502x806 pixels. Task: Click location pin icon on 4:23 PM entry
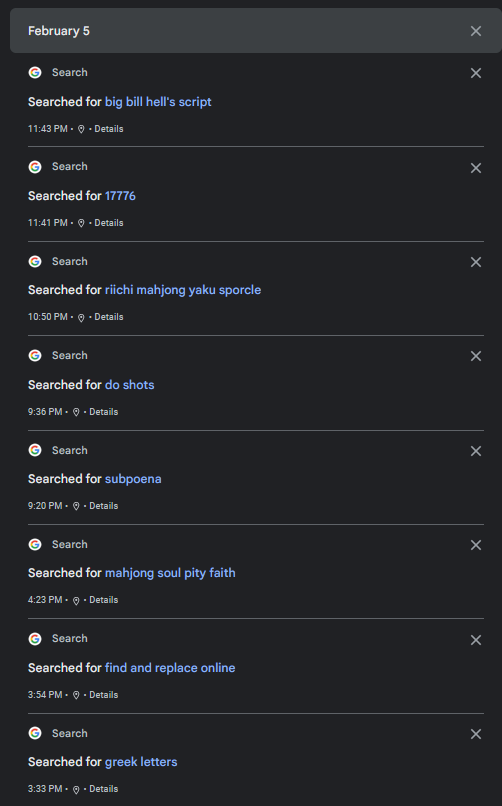click(x=76, y=600)
